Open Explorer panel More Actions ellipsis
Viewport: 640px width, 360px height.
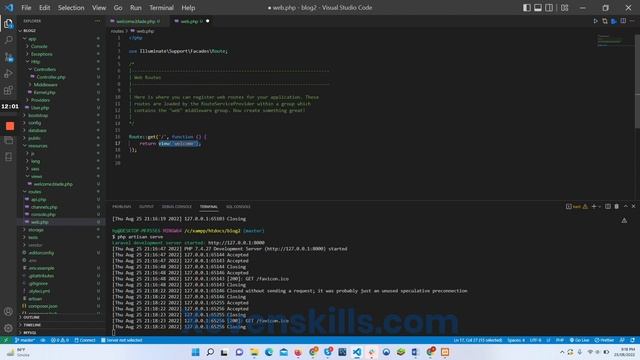click(97, 21)
